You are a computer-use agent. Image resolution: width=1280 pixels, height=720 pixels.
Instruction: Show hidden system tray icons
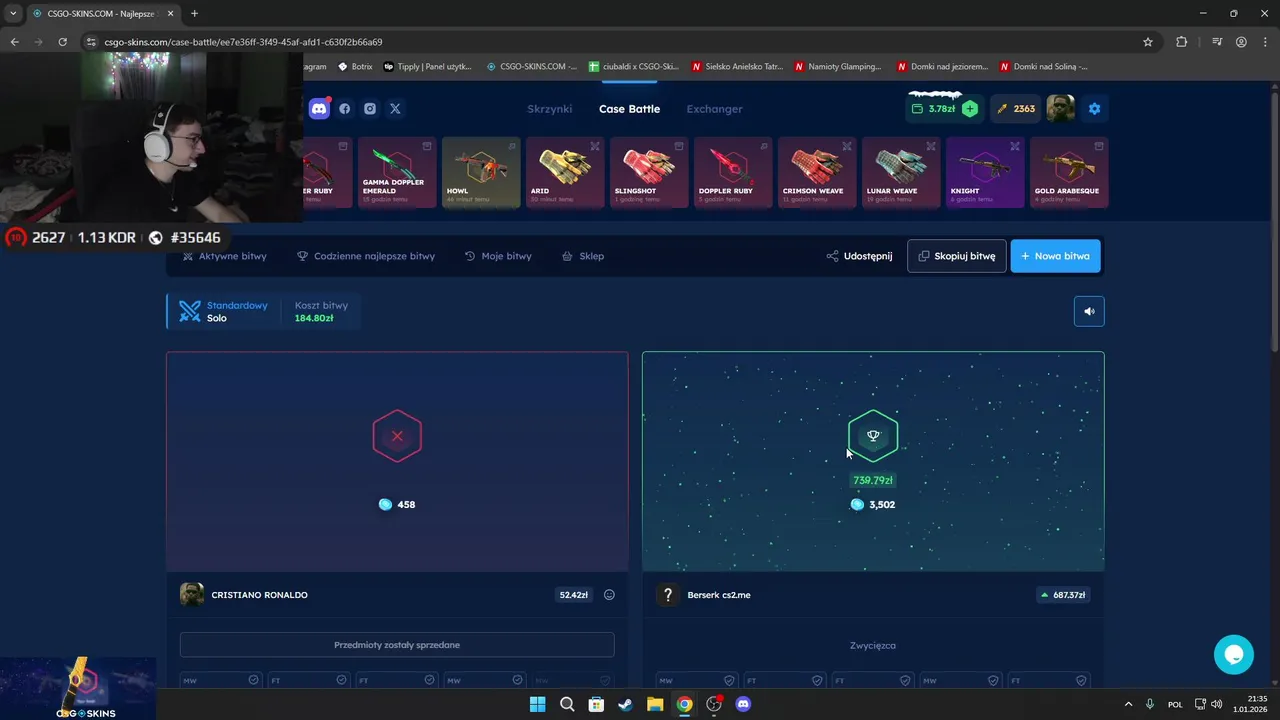tap(1129, 704)
